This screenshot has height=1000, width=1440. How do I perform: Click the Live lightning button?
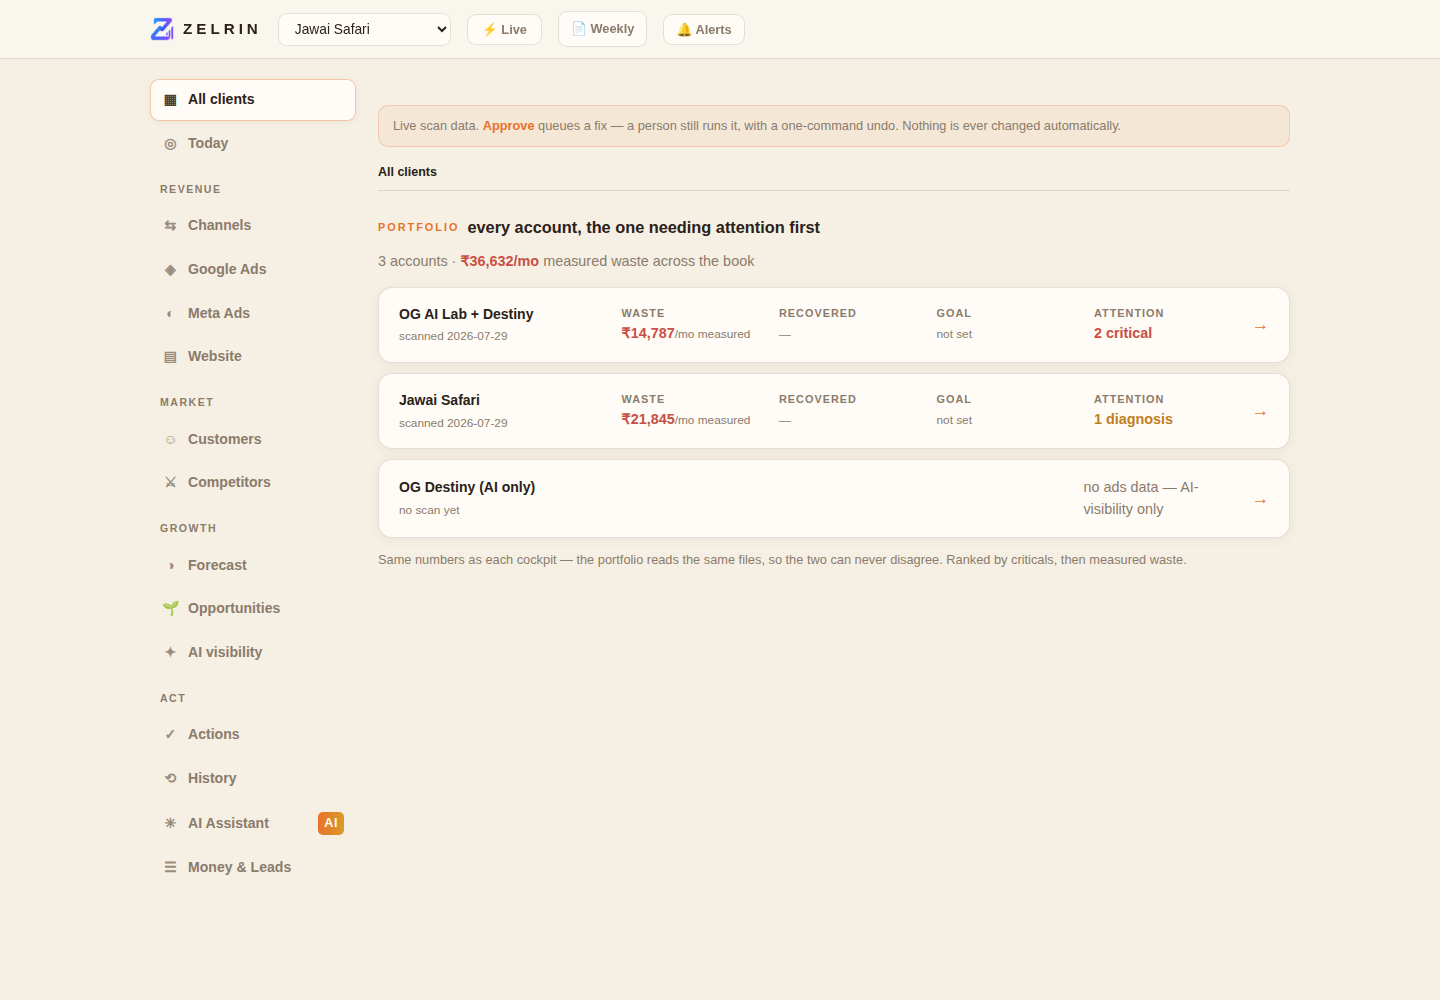[x=504, y=29]
